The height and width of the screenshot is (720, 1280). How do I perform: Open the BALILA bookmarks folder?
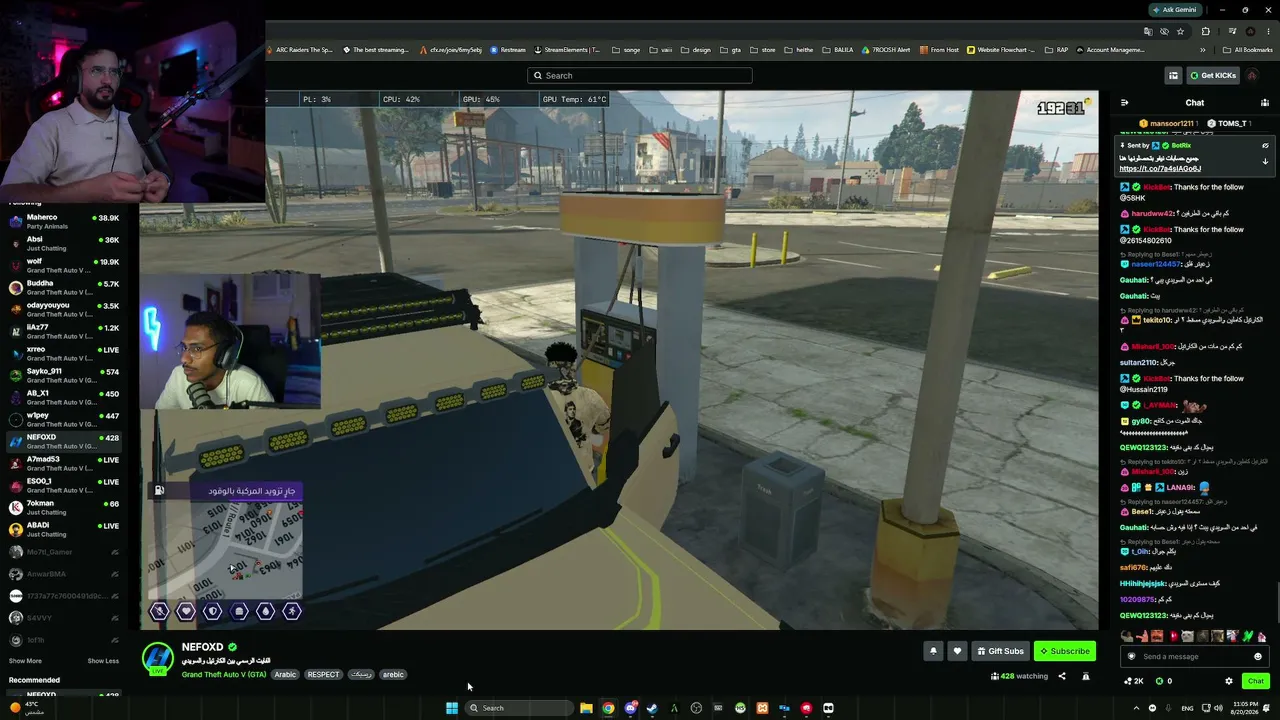pos(838,50)
